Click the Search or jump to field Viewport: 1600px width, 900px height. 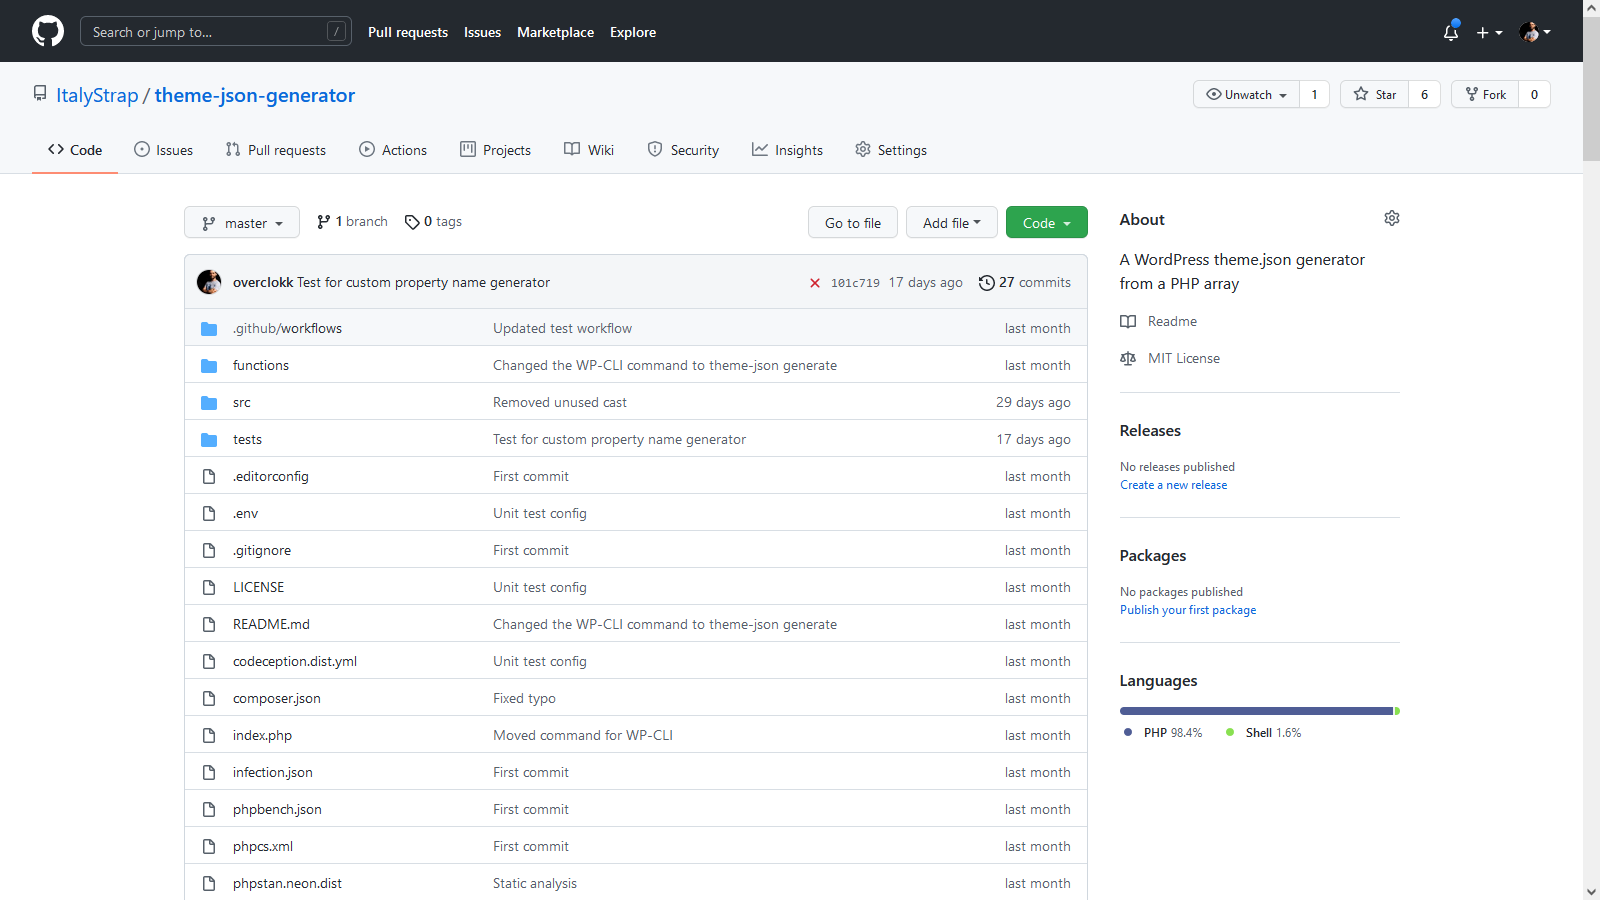point(216,32)
